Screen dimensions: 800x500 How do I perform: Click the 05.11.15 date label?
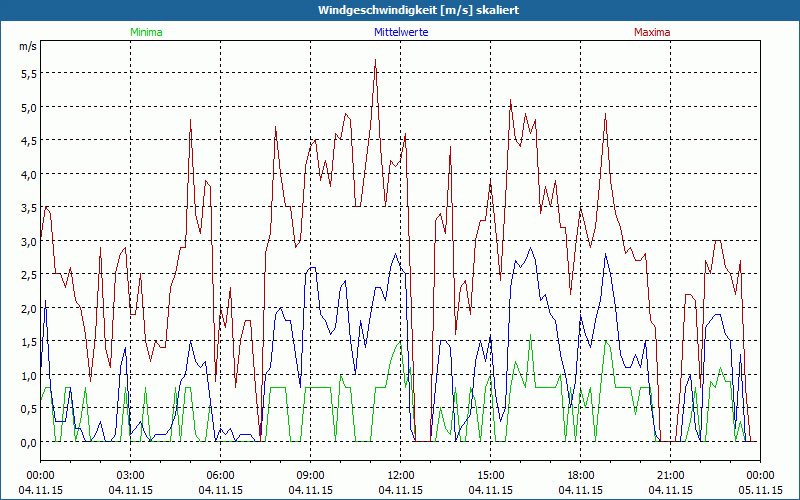(x=761, y=490)
